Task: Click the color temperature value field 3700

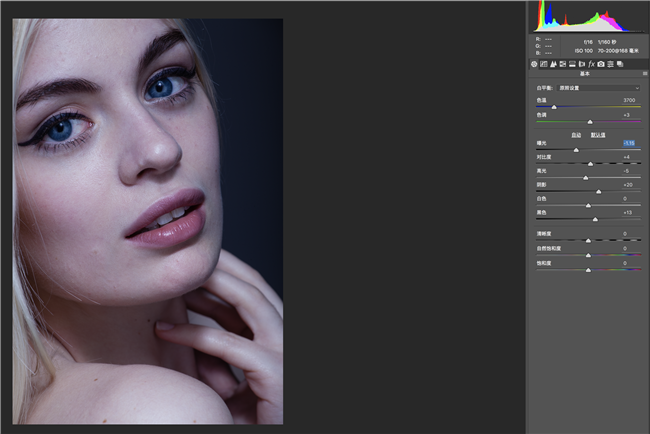Action: pyautogui.click(x=629, y=100)
